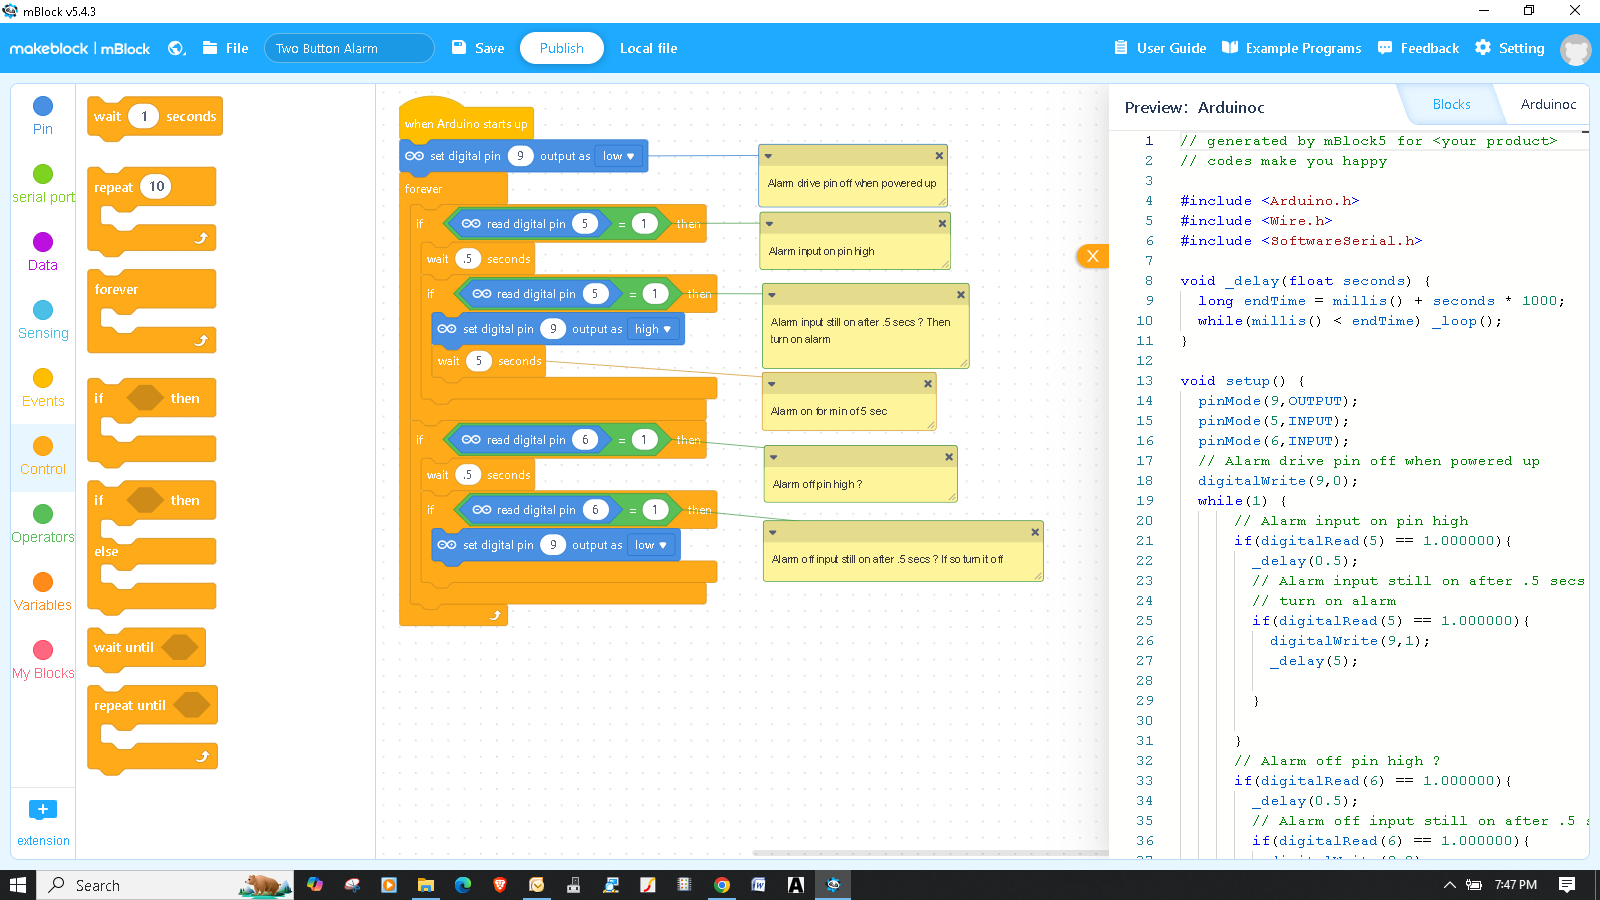Image resolution: width=1600 pixels, height=900 pixels.
Task: Switch to the Arduinoc preview tab
Action: (x=1548, y=104)
